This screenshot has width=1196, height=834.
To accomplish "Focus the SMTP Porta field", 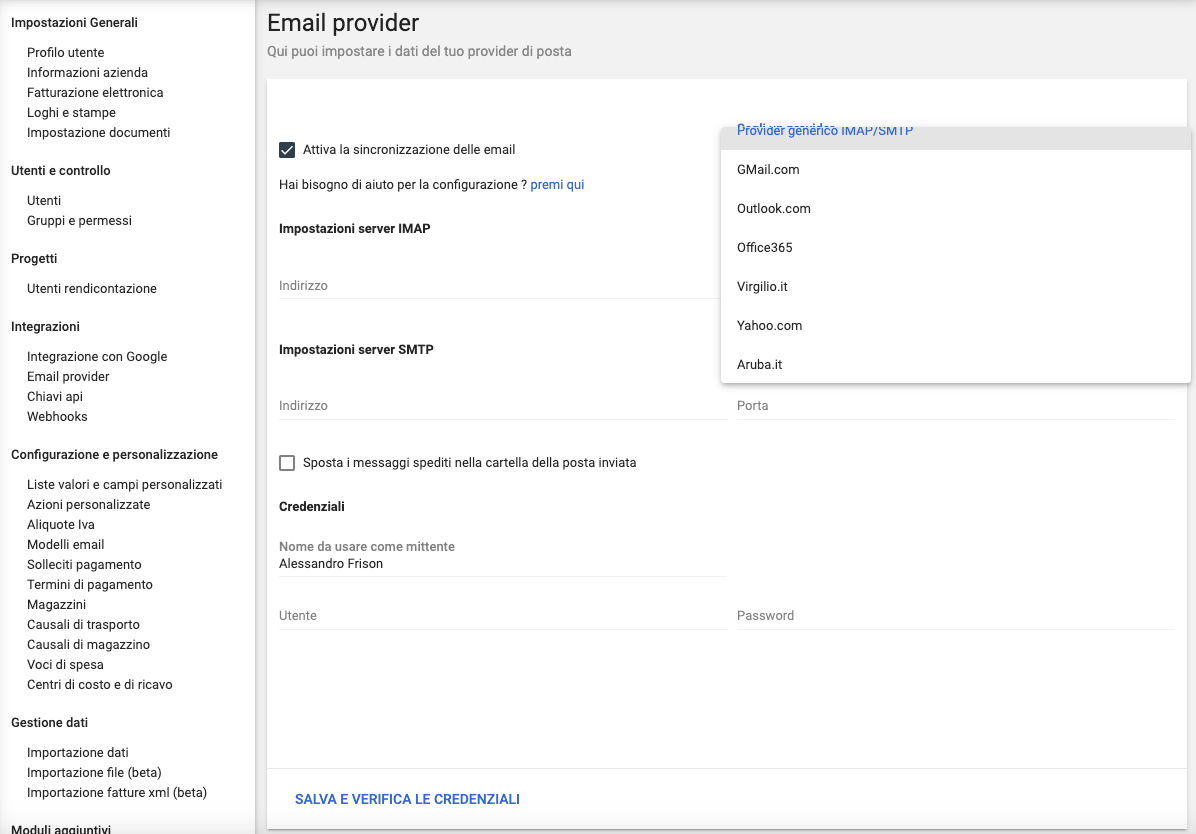I will (x=955, y=406).
